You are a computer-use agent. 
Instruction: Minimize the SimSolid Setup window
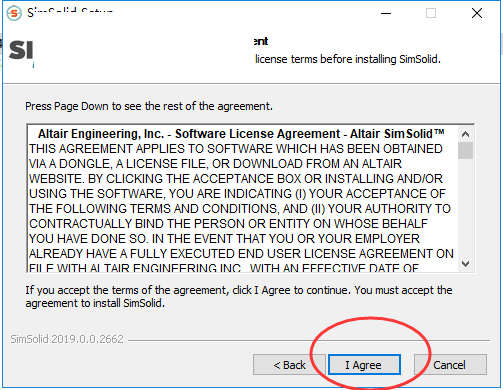click(x=386, y=13)
